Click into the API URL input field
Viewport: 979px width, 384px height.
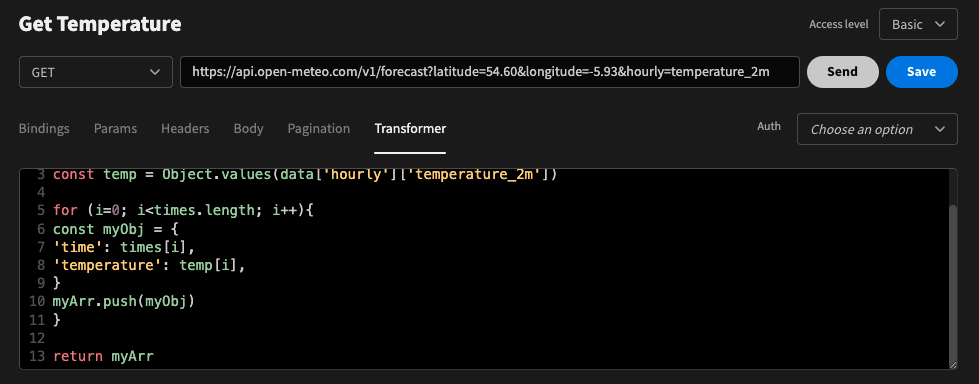[x=490, y=72]
